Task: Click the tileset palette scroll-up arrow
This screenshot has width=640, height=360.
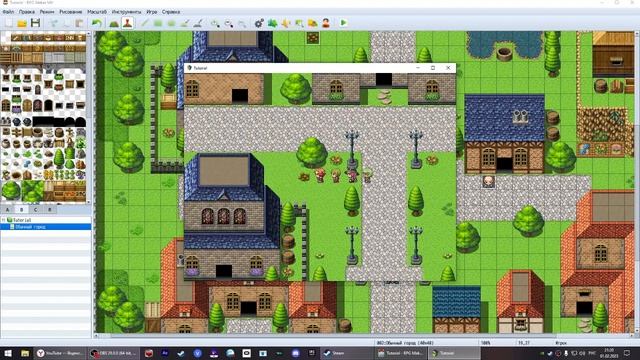Action: 89,34
